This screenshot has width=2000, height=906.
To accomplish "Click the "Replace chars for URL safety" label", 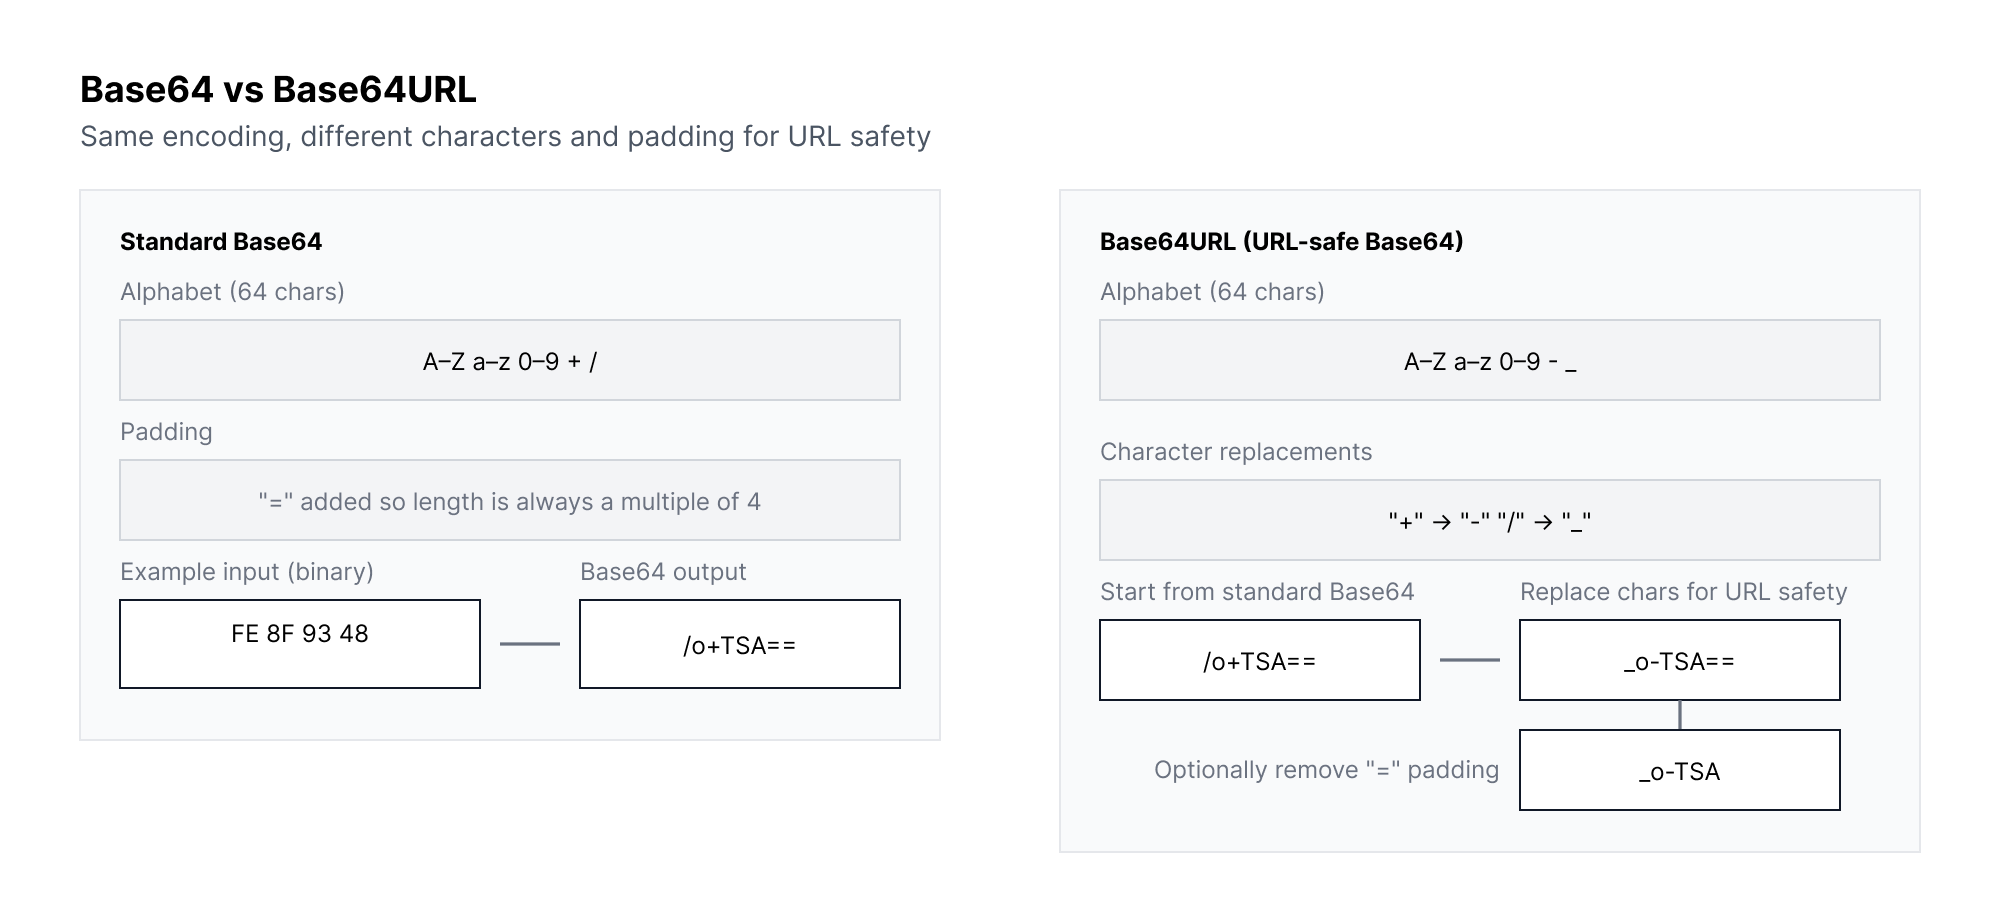I will tap(1683, 592).
